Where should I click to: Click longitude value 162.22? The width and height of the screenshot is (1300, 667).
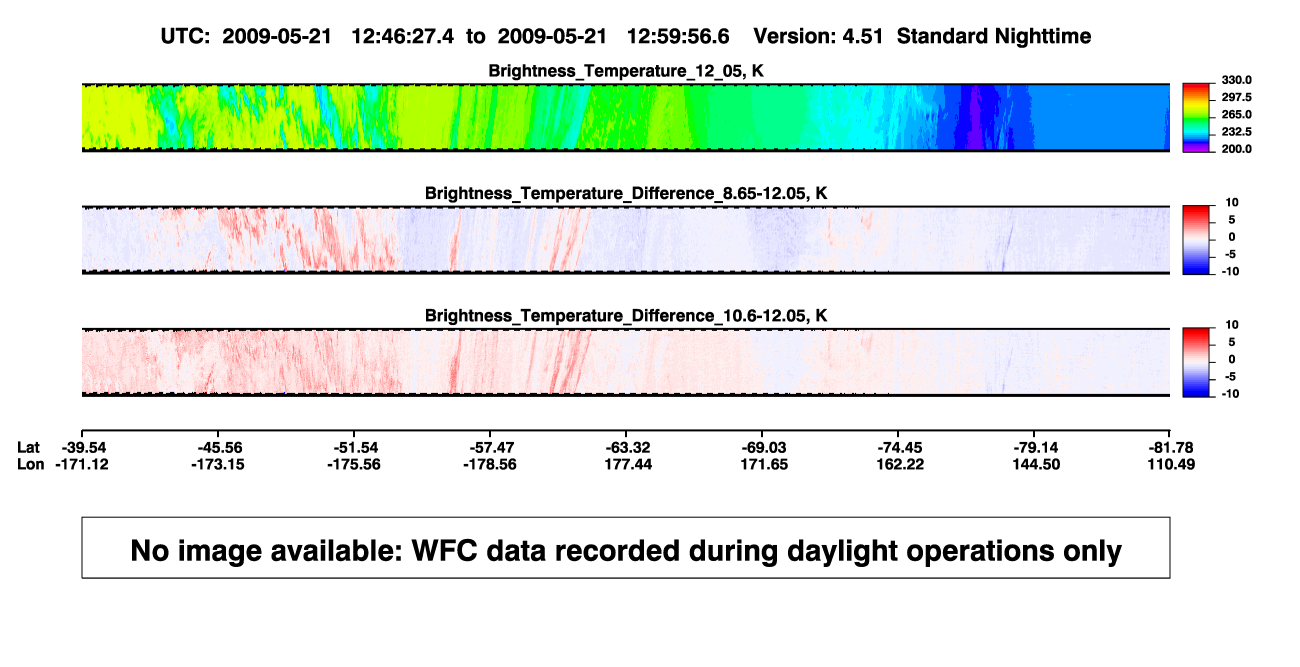coord(899,464)
